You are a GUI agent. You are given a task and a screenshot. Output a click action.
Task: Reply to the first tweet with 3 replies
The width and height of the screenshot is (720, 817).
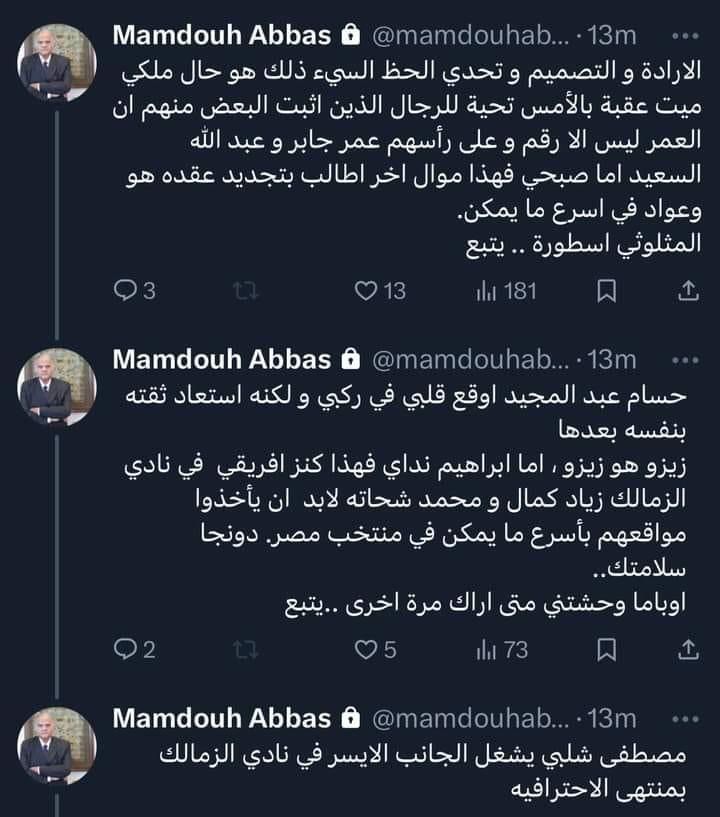(x=125, y=291)
